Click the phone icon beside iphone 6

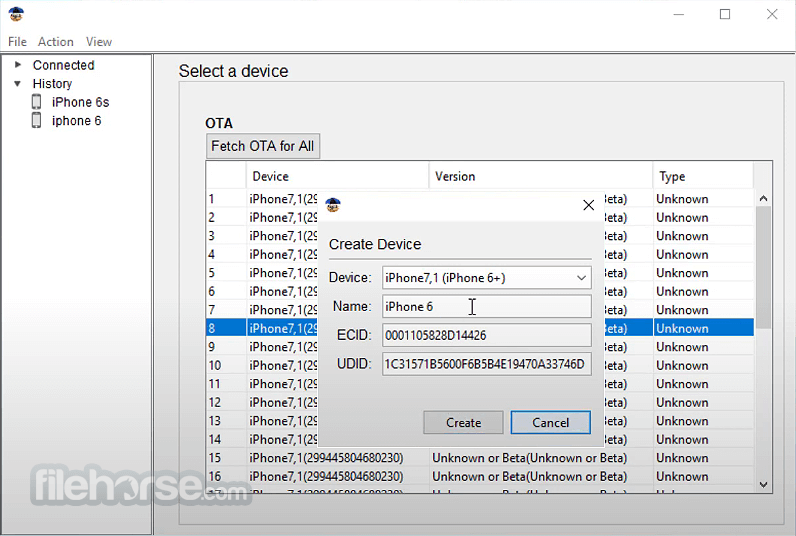coord(37,120)
